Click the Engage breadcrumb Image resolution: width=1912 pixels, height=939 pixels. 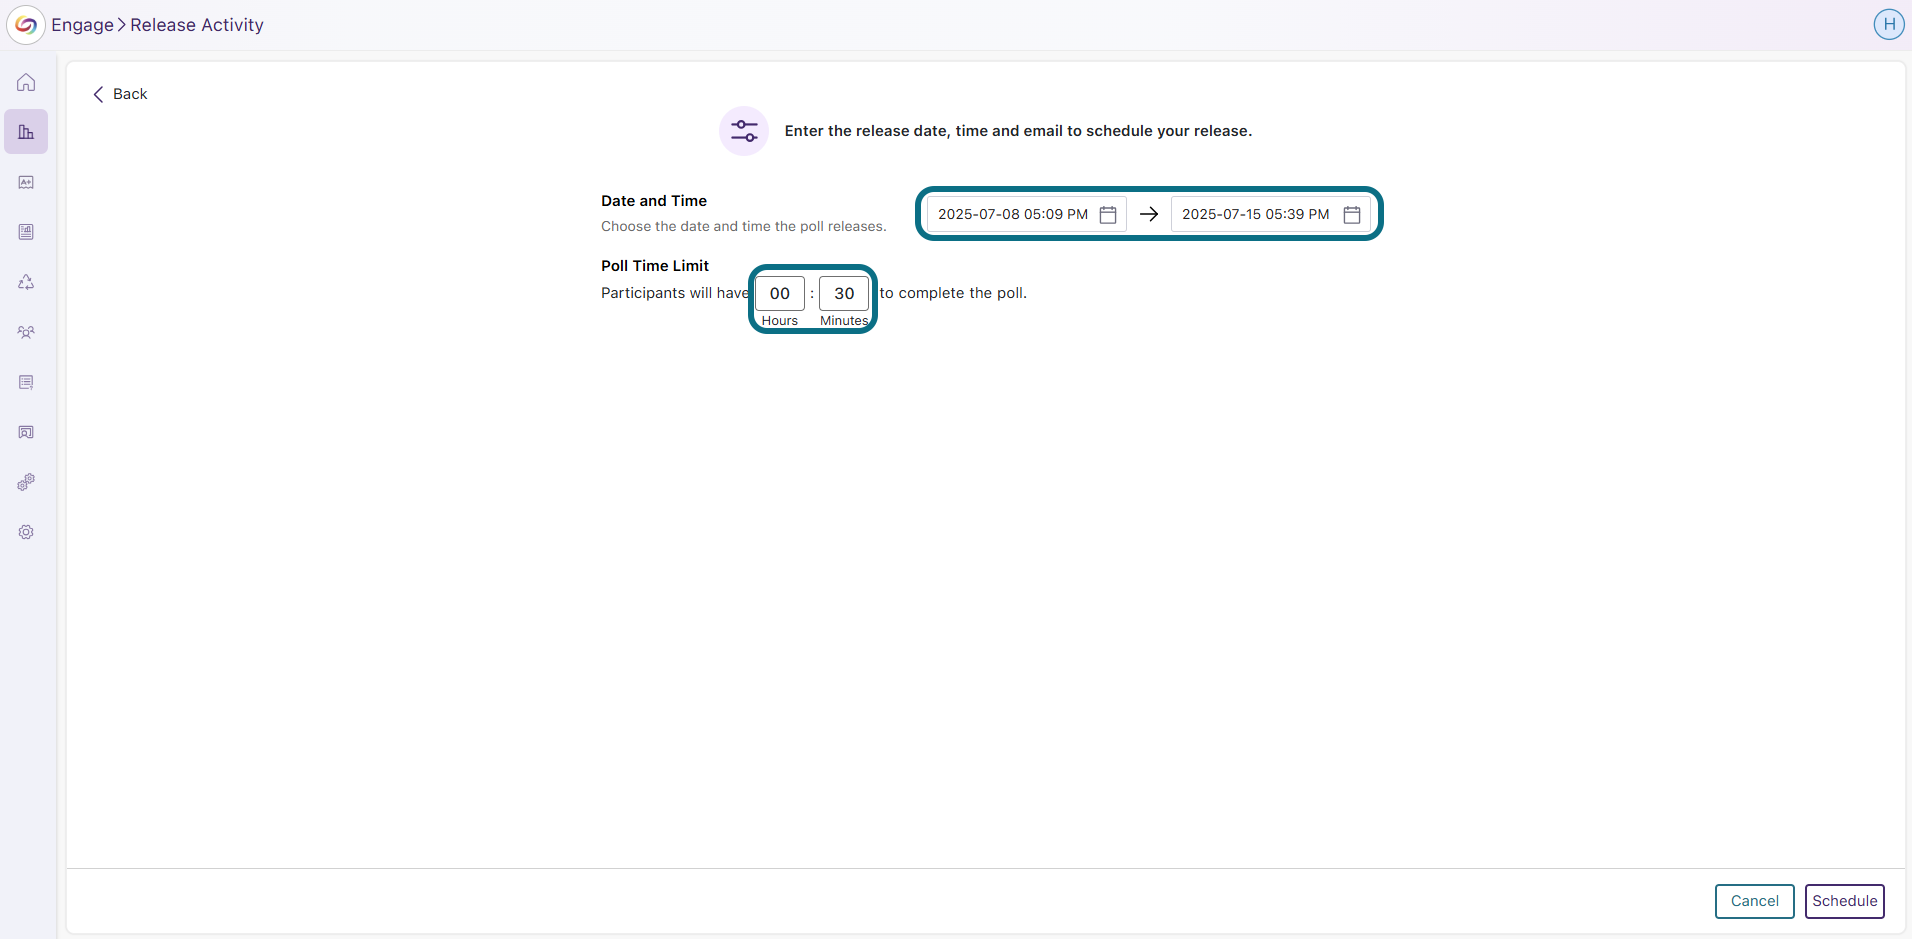[x=82, y=25]
